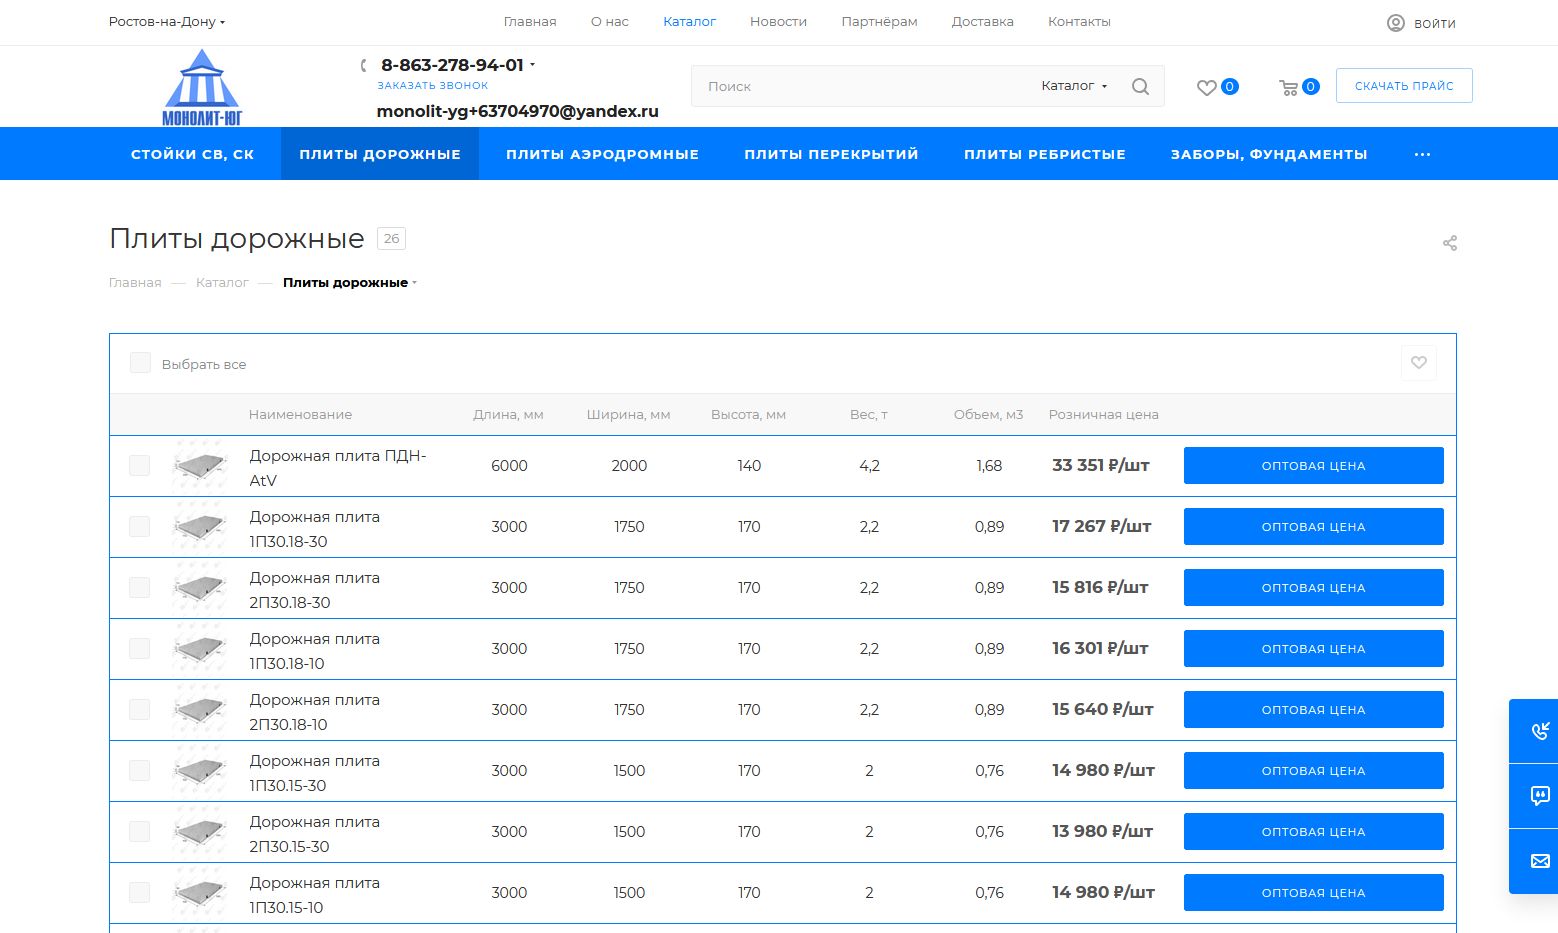Open the shopping cart icon
This screenshot has width=1558, height=933.
click(x=1288, y=87)
